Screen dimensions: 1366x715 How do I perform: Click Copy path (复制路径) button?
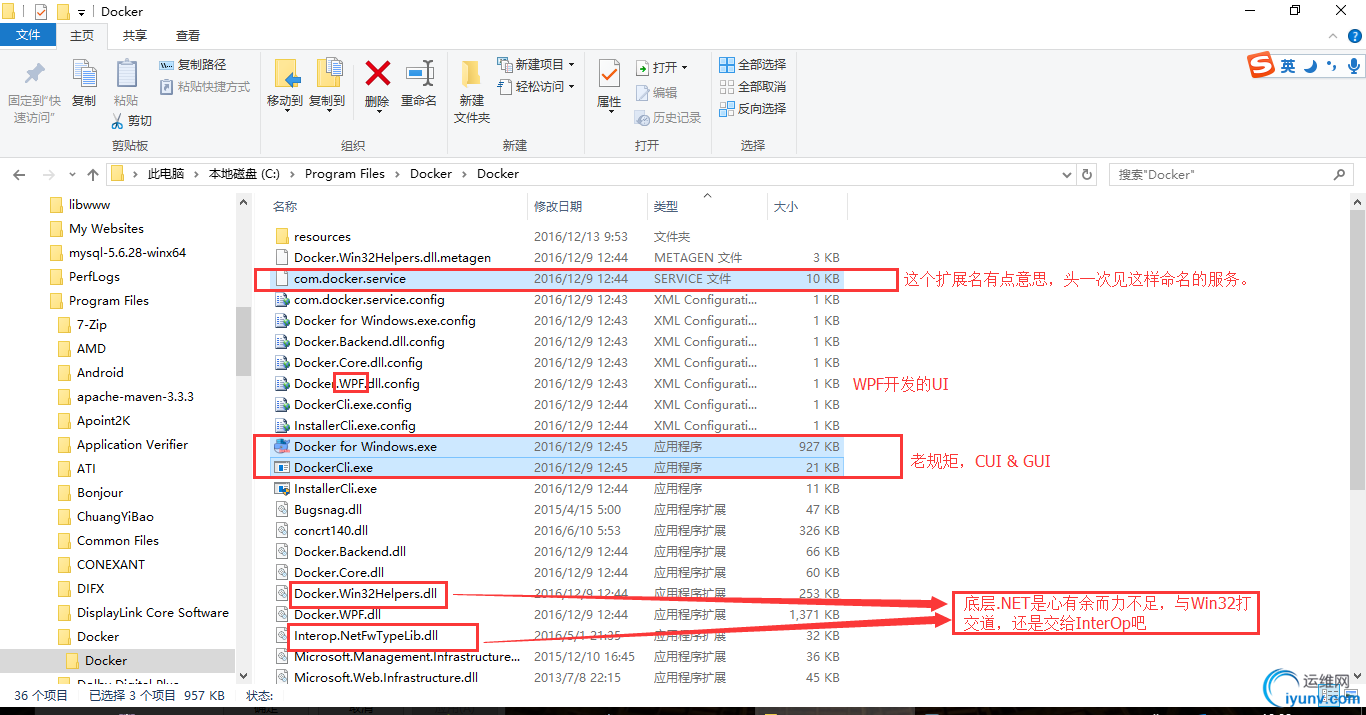click(193, 65)
